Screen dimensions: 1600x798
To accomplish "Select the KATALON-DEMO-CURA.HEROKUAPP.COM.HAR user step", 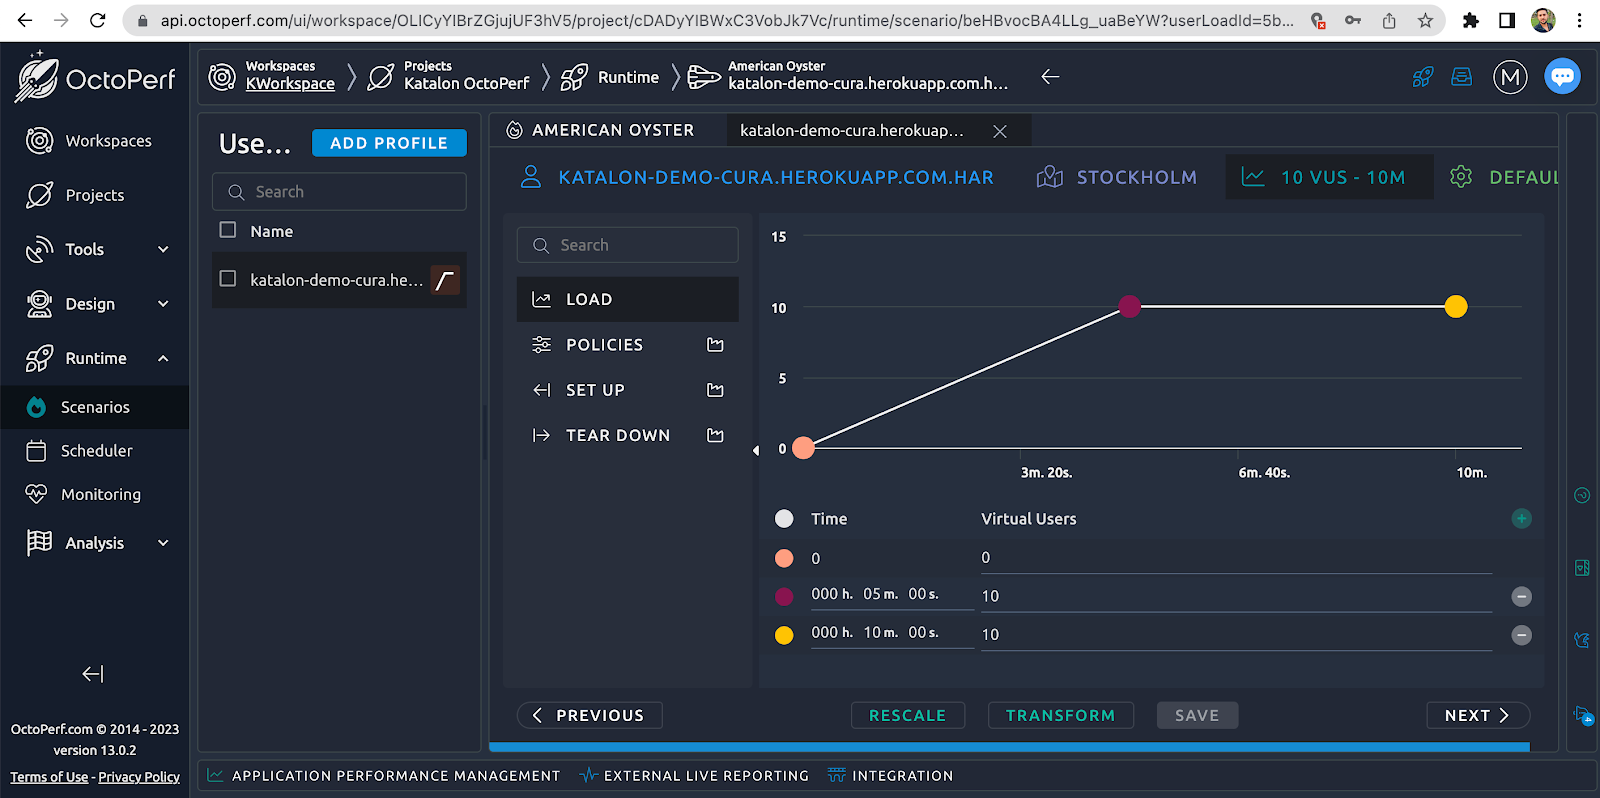I will [x=757, y=177].
